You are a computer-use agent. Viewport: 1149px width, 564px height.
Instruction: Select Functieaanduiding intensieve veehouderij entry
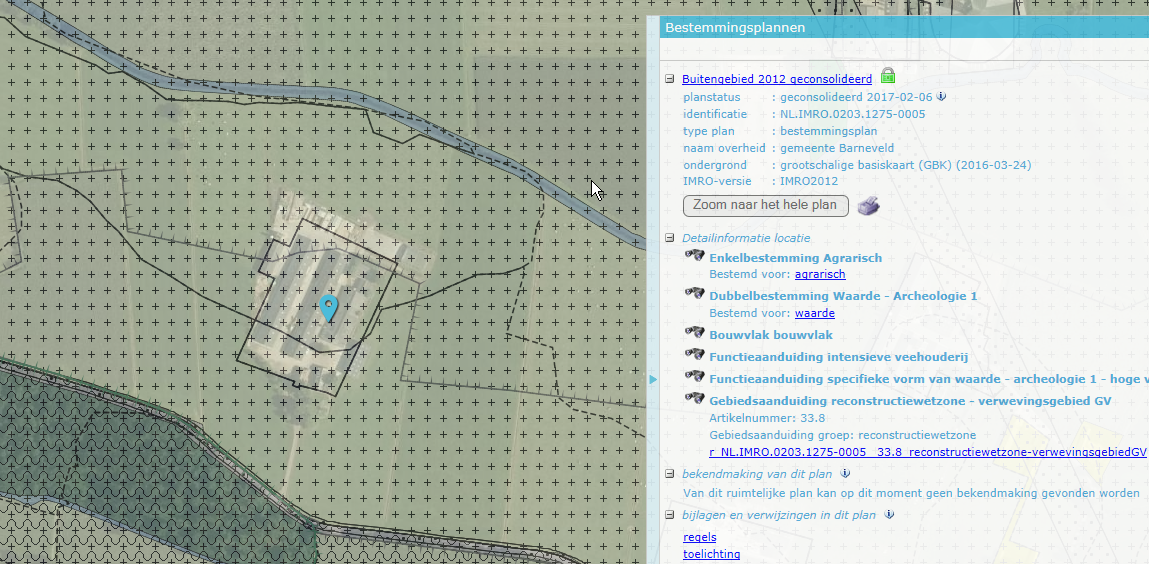839,357
